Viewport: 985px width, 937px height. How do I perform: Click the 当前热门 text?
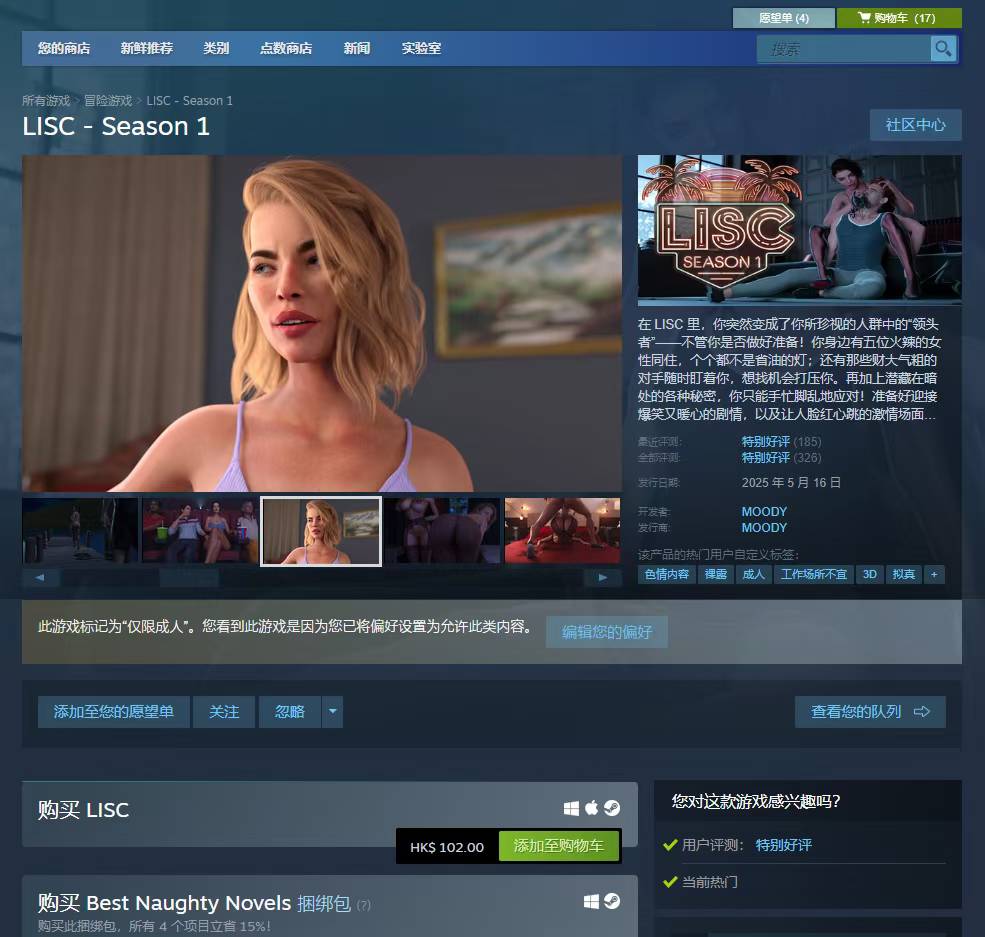[x=710, y=882]
